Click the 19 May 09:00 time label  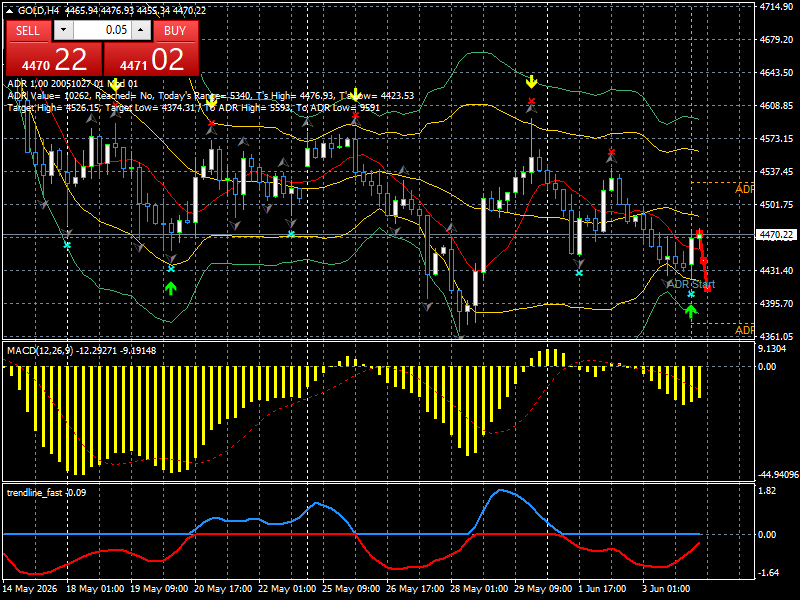coord(159,589)
